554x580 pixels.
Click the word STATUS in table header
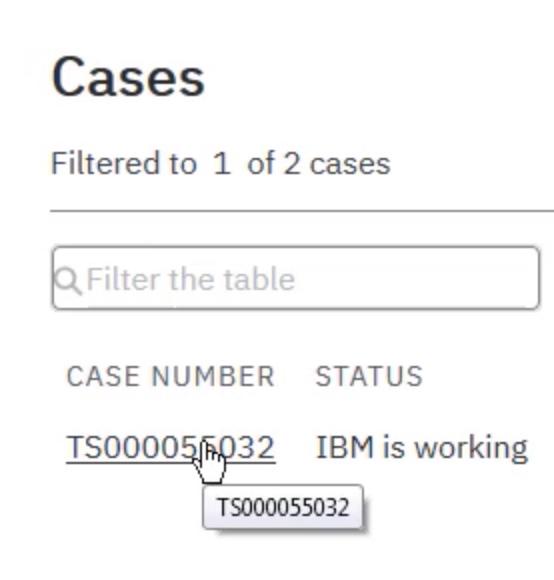369,377
